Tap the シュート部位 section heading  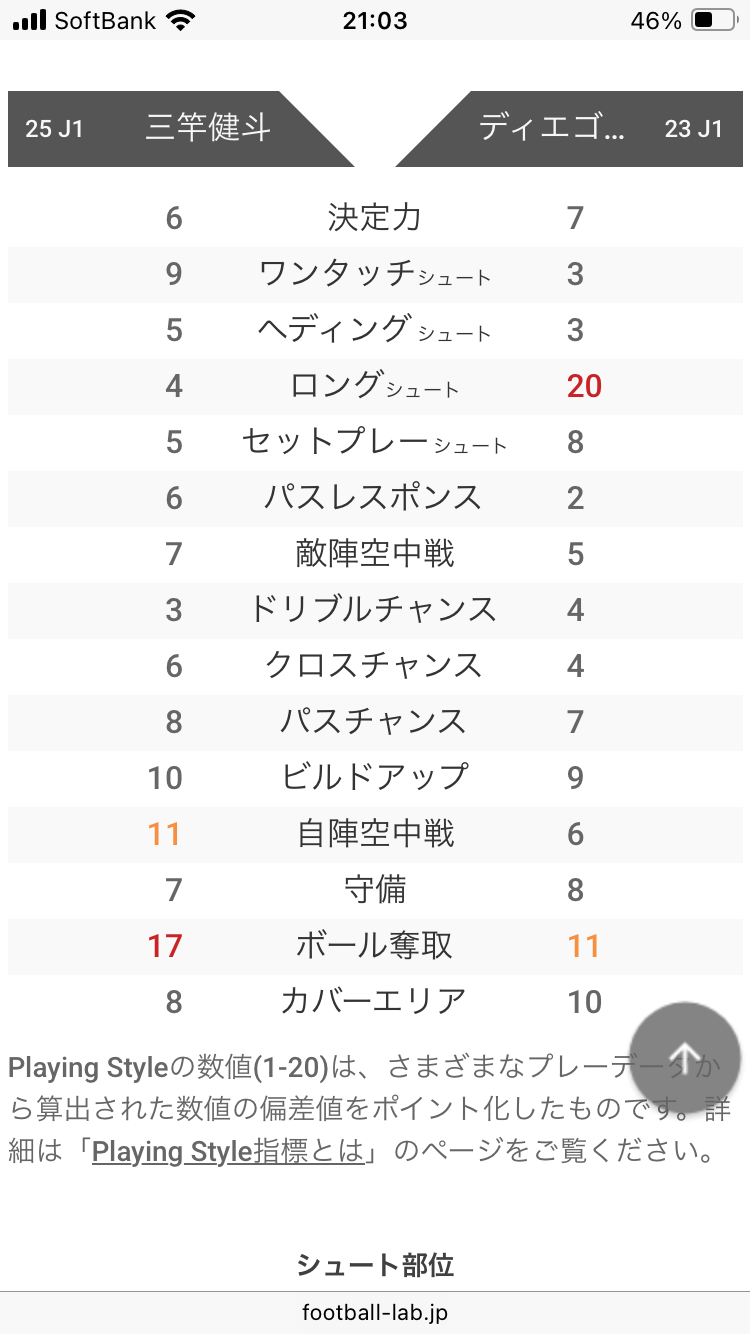375,1265
